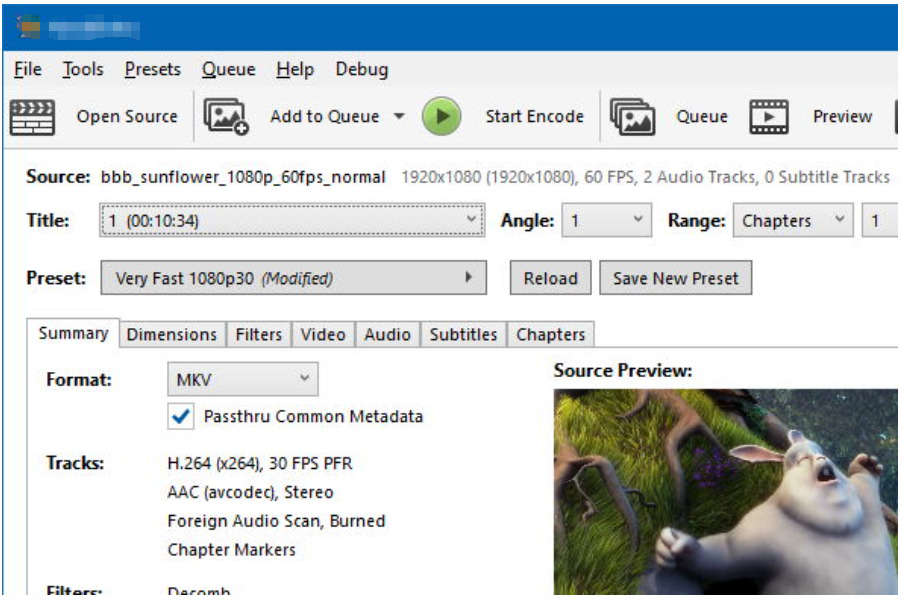Switch to the Subtitles tab
Viewport: 902px width, 600px height.
(463, 334)
